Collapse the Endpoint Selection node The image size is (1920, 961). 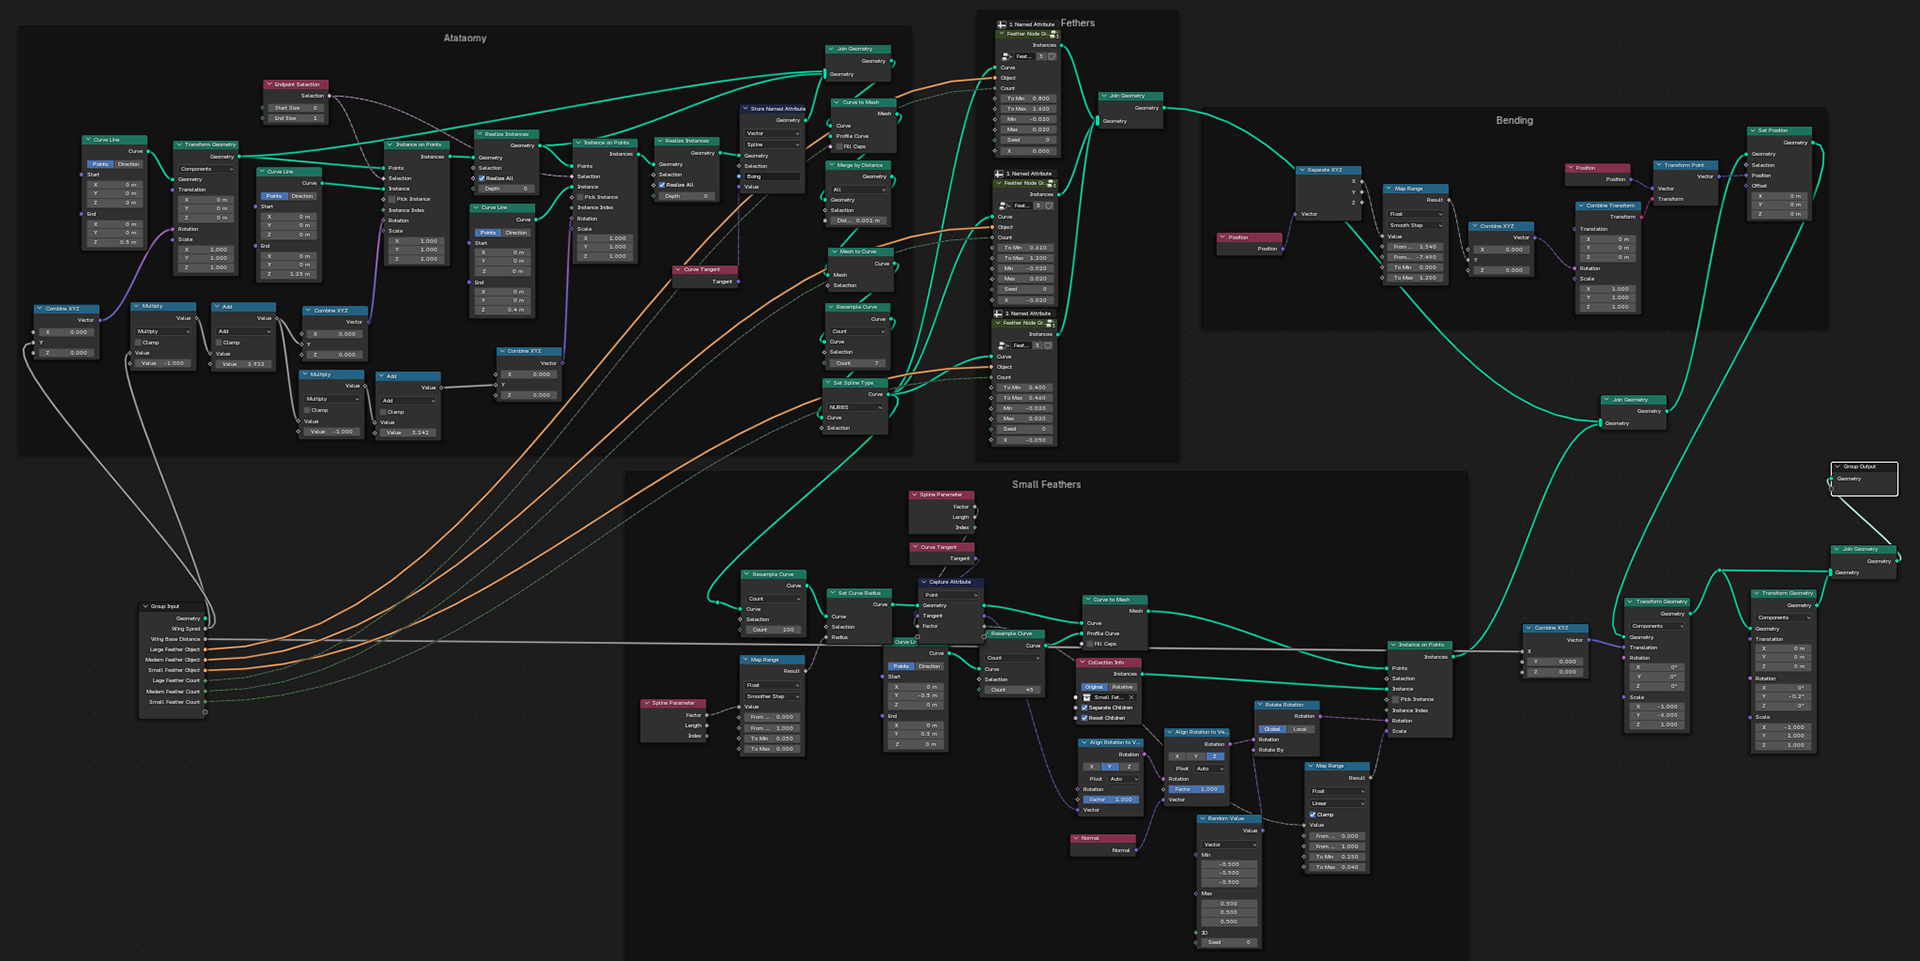point(269,85)
